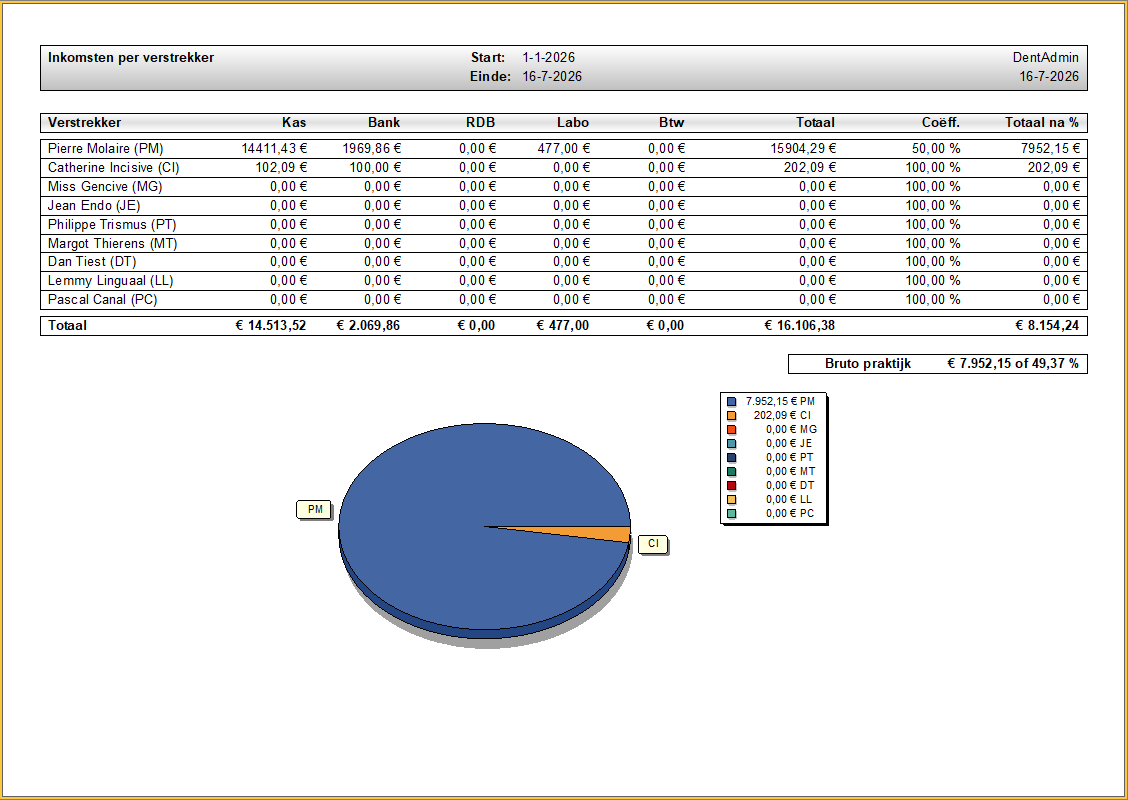Screen dimensions: 1128x800
Task: Click the PC legend color swatch
Action: 732,514
